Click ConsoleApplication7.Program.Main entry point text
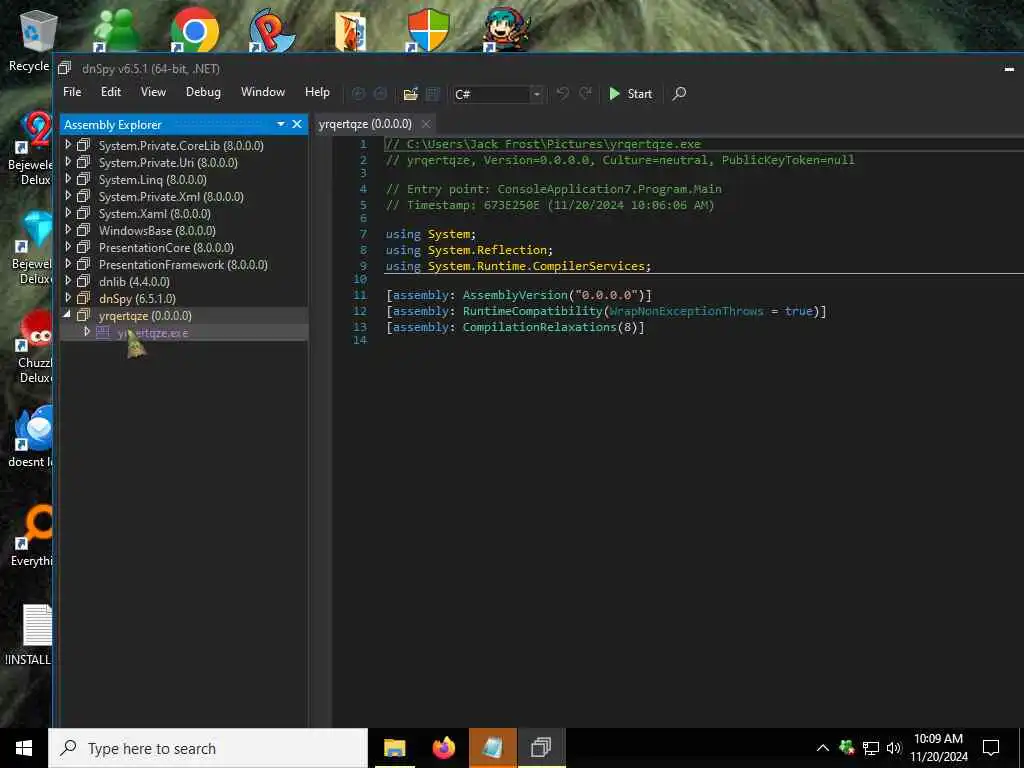 [609, 189]
